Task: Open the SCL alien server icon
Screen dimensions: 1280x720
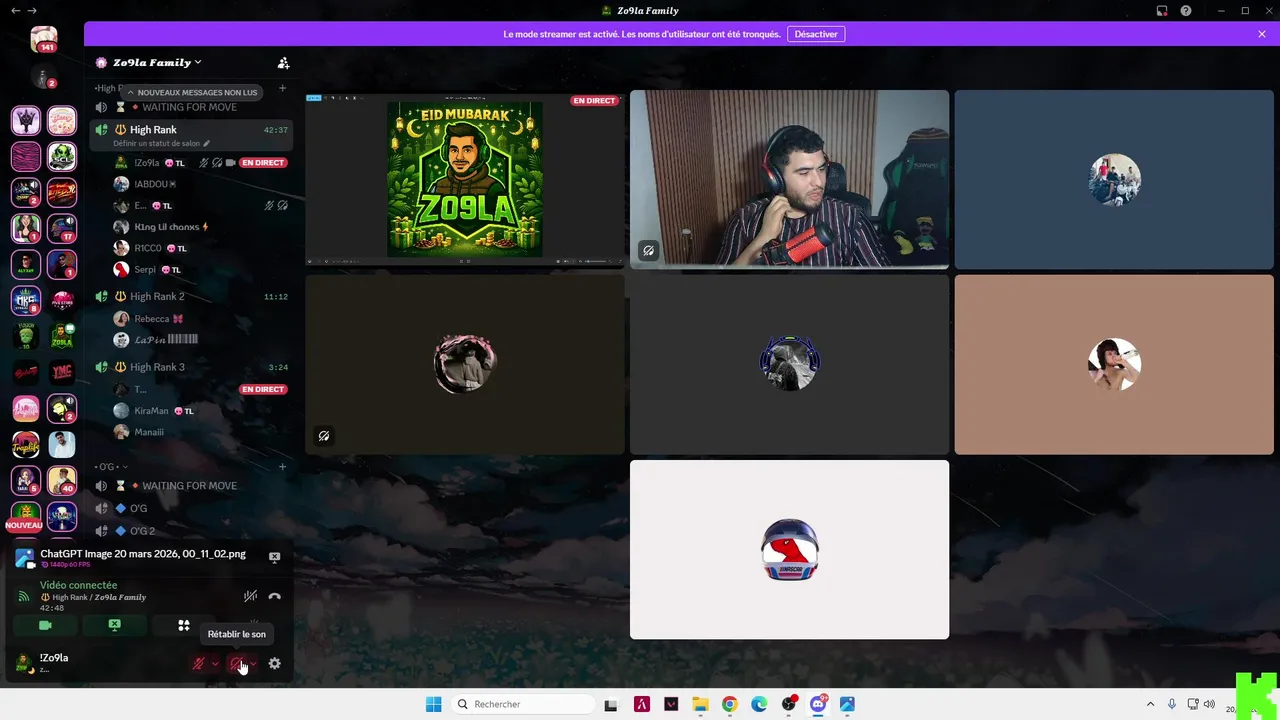Action: pyautogui.click(x=62, y=156)
